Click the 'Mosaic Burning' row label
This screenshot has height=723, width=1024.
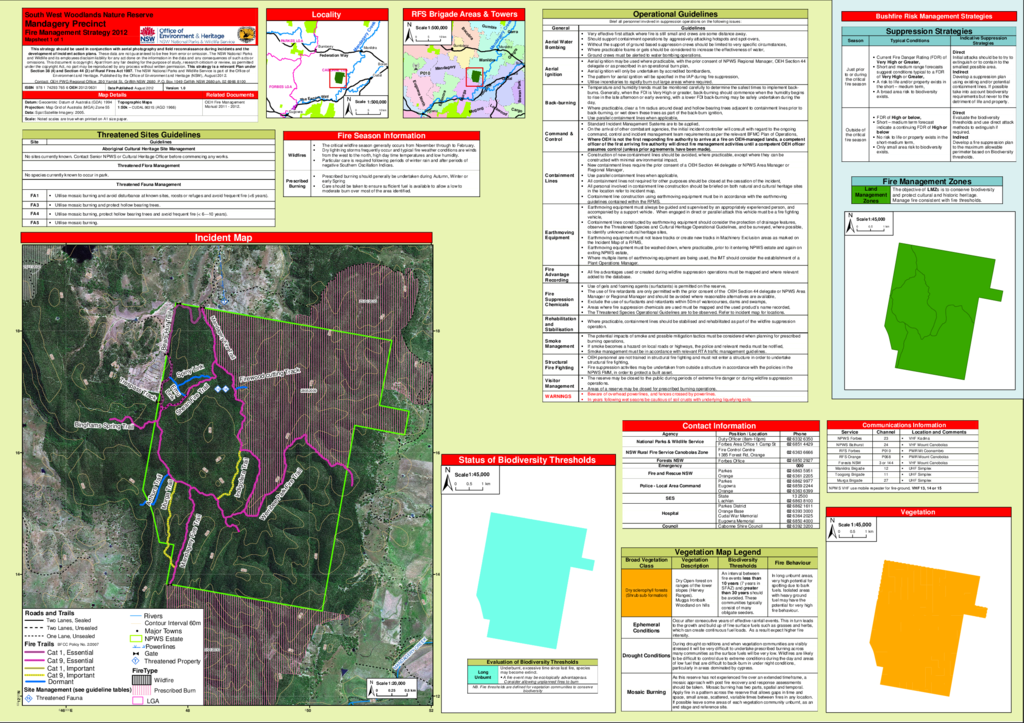pyautogui.click(x=646, y=692)
